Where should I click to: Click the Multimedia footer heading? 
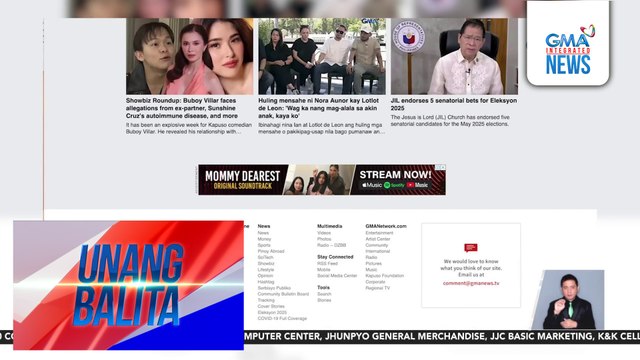329,226
